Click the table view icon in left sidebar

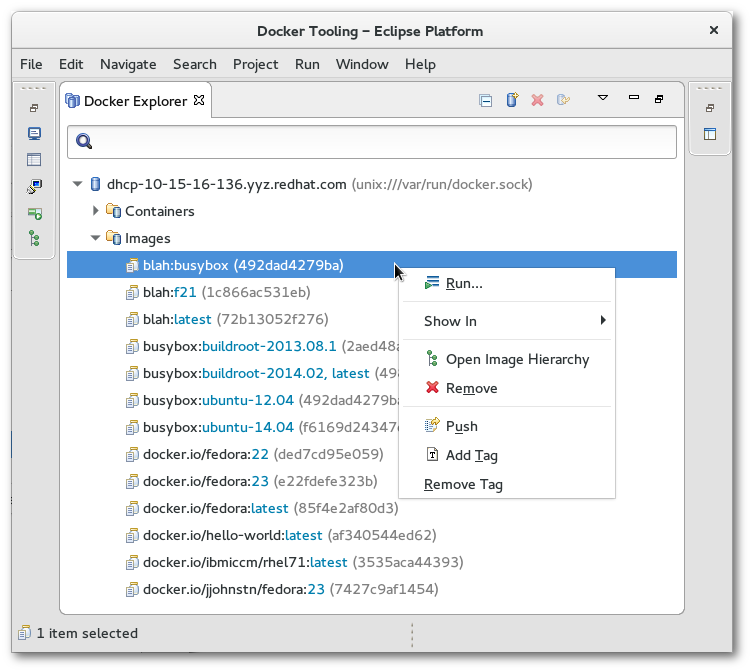pos(34,160)
